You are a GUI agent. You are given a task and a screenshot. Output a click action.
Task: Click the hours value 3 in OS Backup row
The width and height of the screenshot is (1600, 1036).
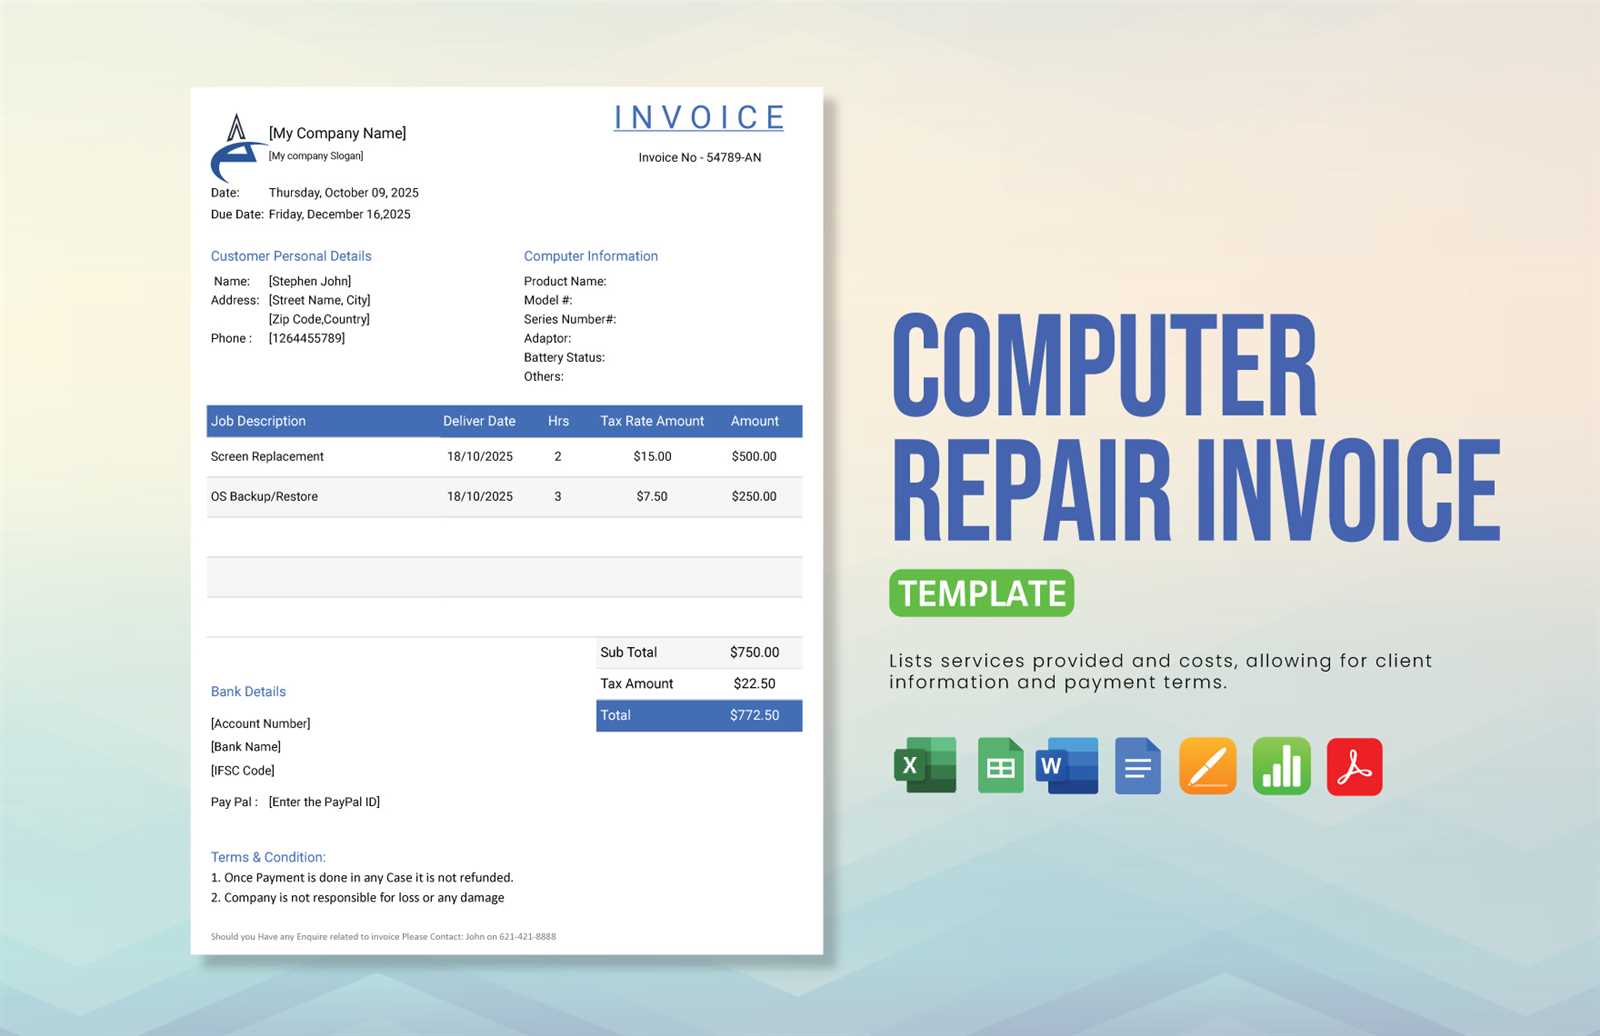(558, 497)
